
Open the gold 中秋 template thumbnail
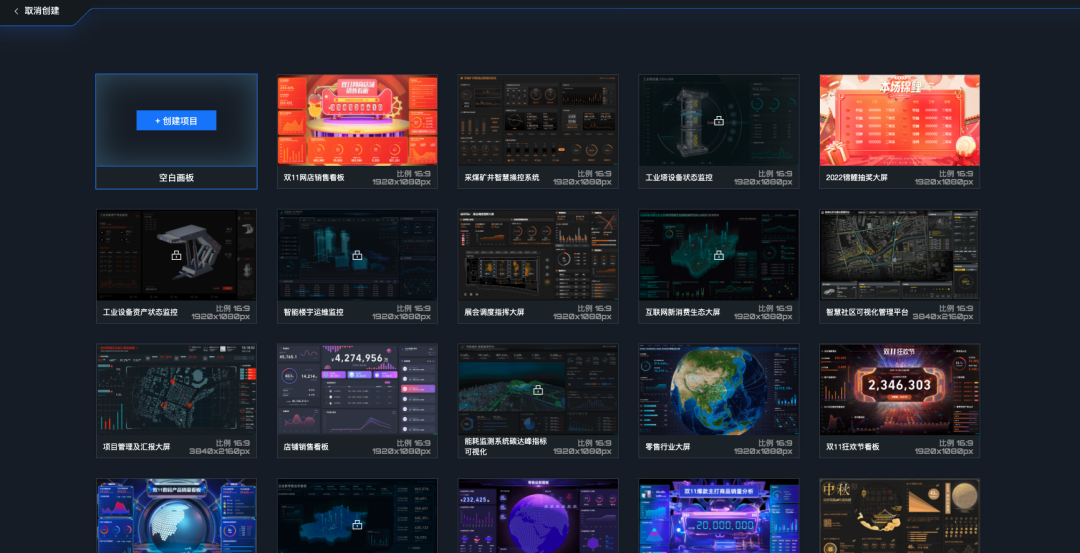[x=900, y=516]
